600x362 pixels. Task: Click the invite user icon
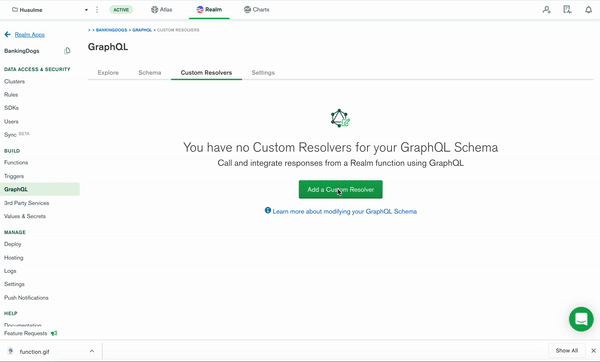click(x=546, y=10)
